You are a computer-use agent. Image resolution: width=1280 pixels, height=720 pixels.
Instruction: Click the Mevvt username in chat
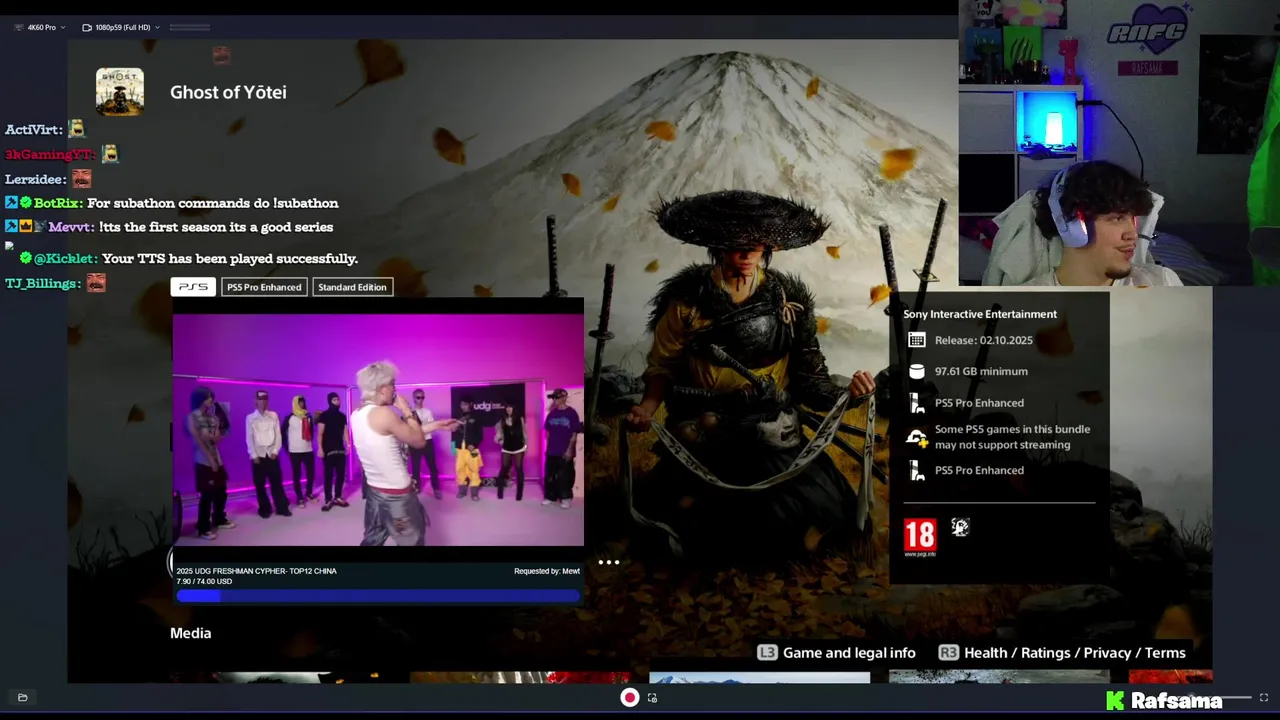(70, 227)
